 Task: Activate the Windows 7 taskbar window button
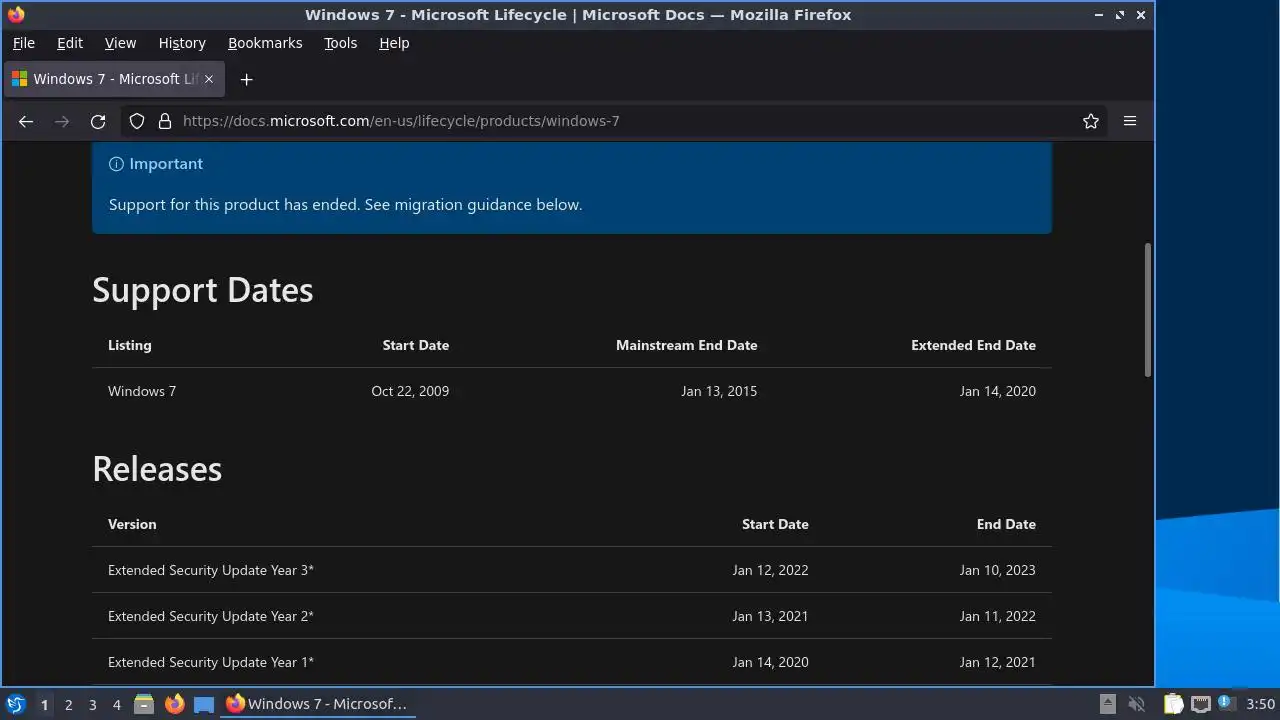point(316,704)
